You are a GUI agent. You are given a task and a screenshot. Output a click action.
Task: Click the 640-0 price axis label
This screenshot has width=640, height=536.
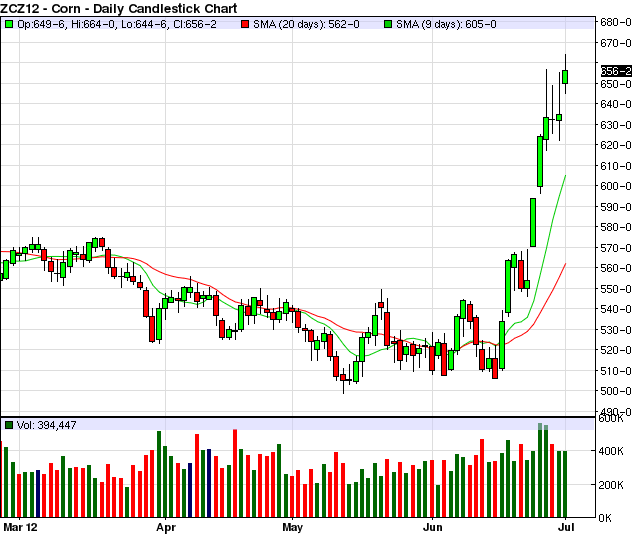(x=616, y=104)
